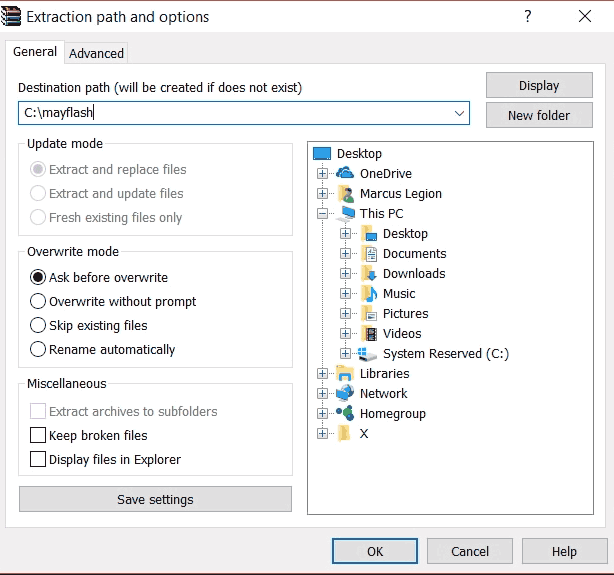Click the X folder icon
Image resolution: width=614 pixels, height=575 pixels.
point(344,433)
